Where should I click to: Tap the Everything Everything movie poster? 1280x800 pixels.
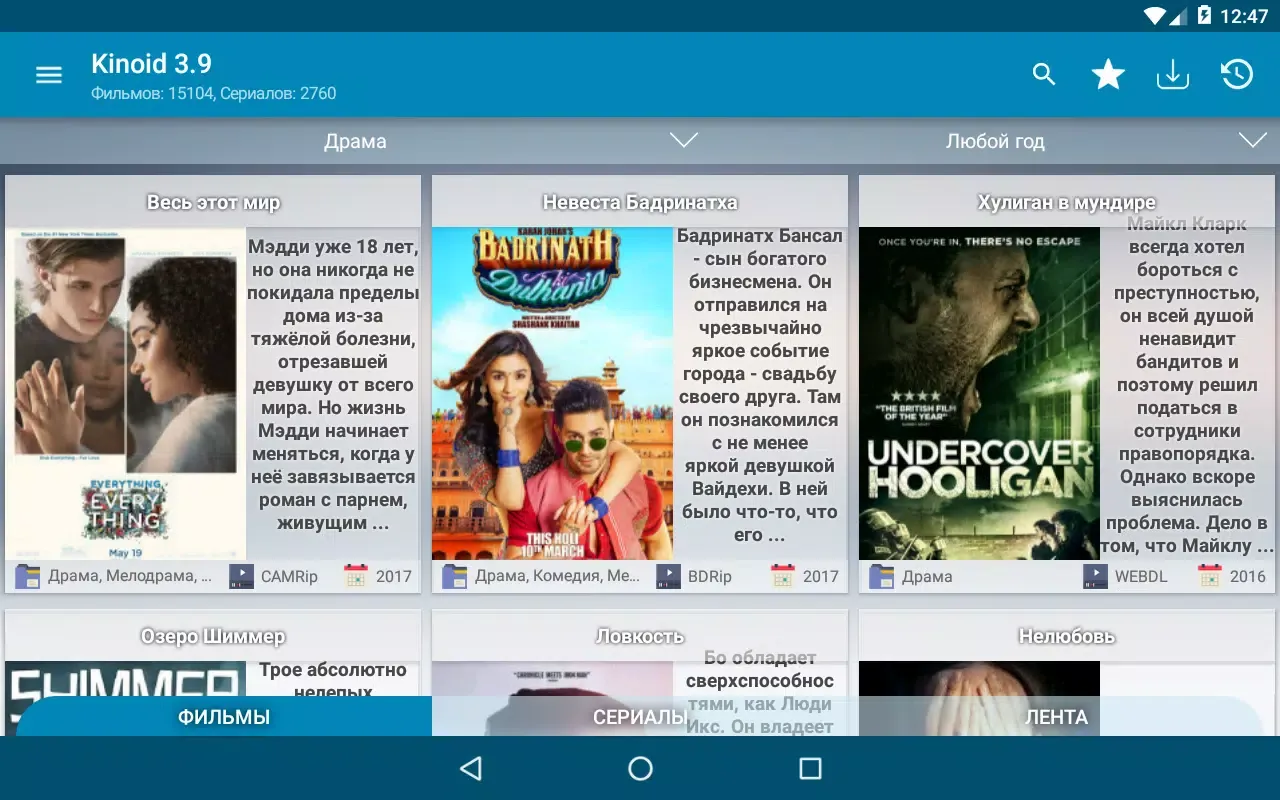(x=126, y=394)
